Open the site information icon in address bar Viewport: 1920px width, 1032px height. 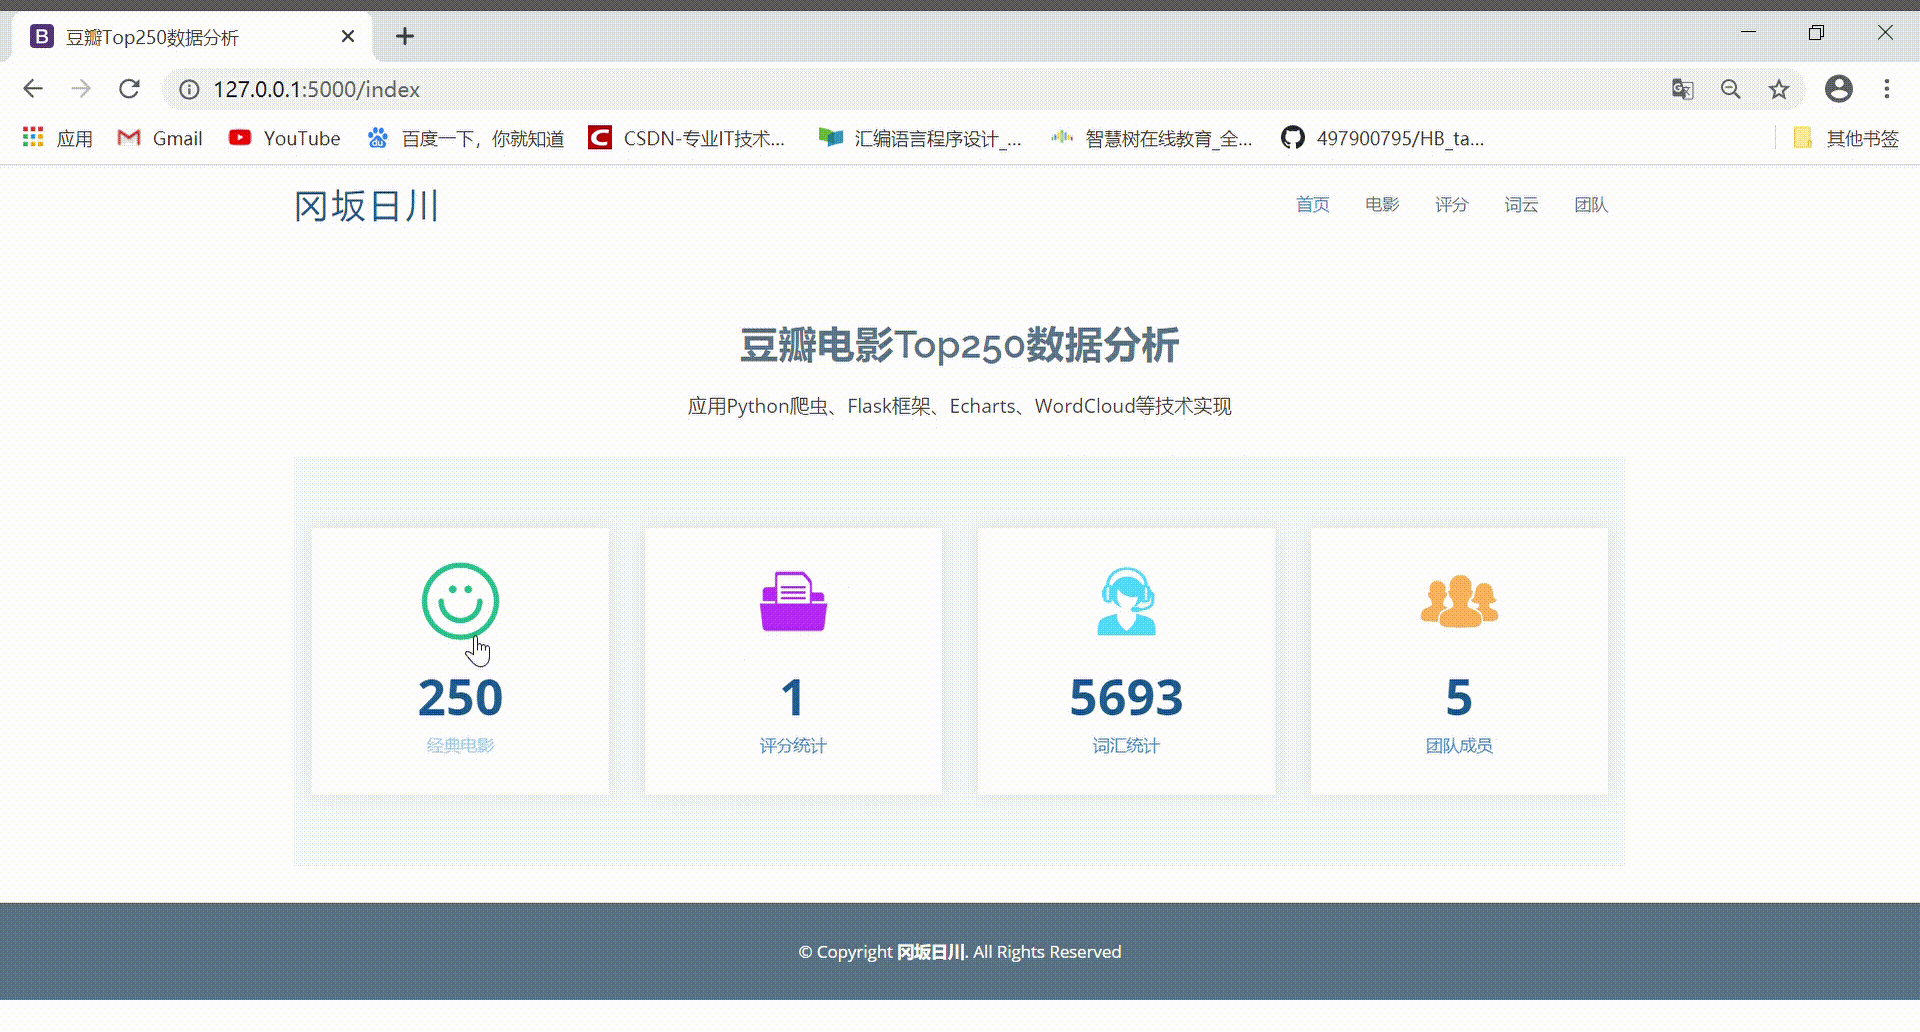tap(189, 90)
